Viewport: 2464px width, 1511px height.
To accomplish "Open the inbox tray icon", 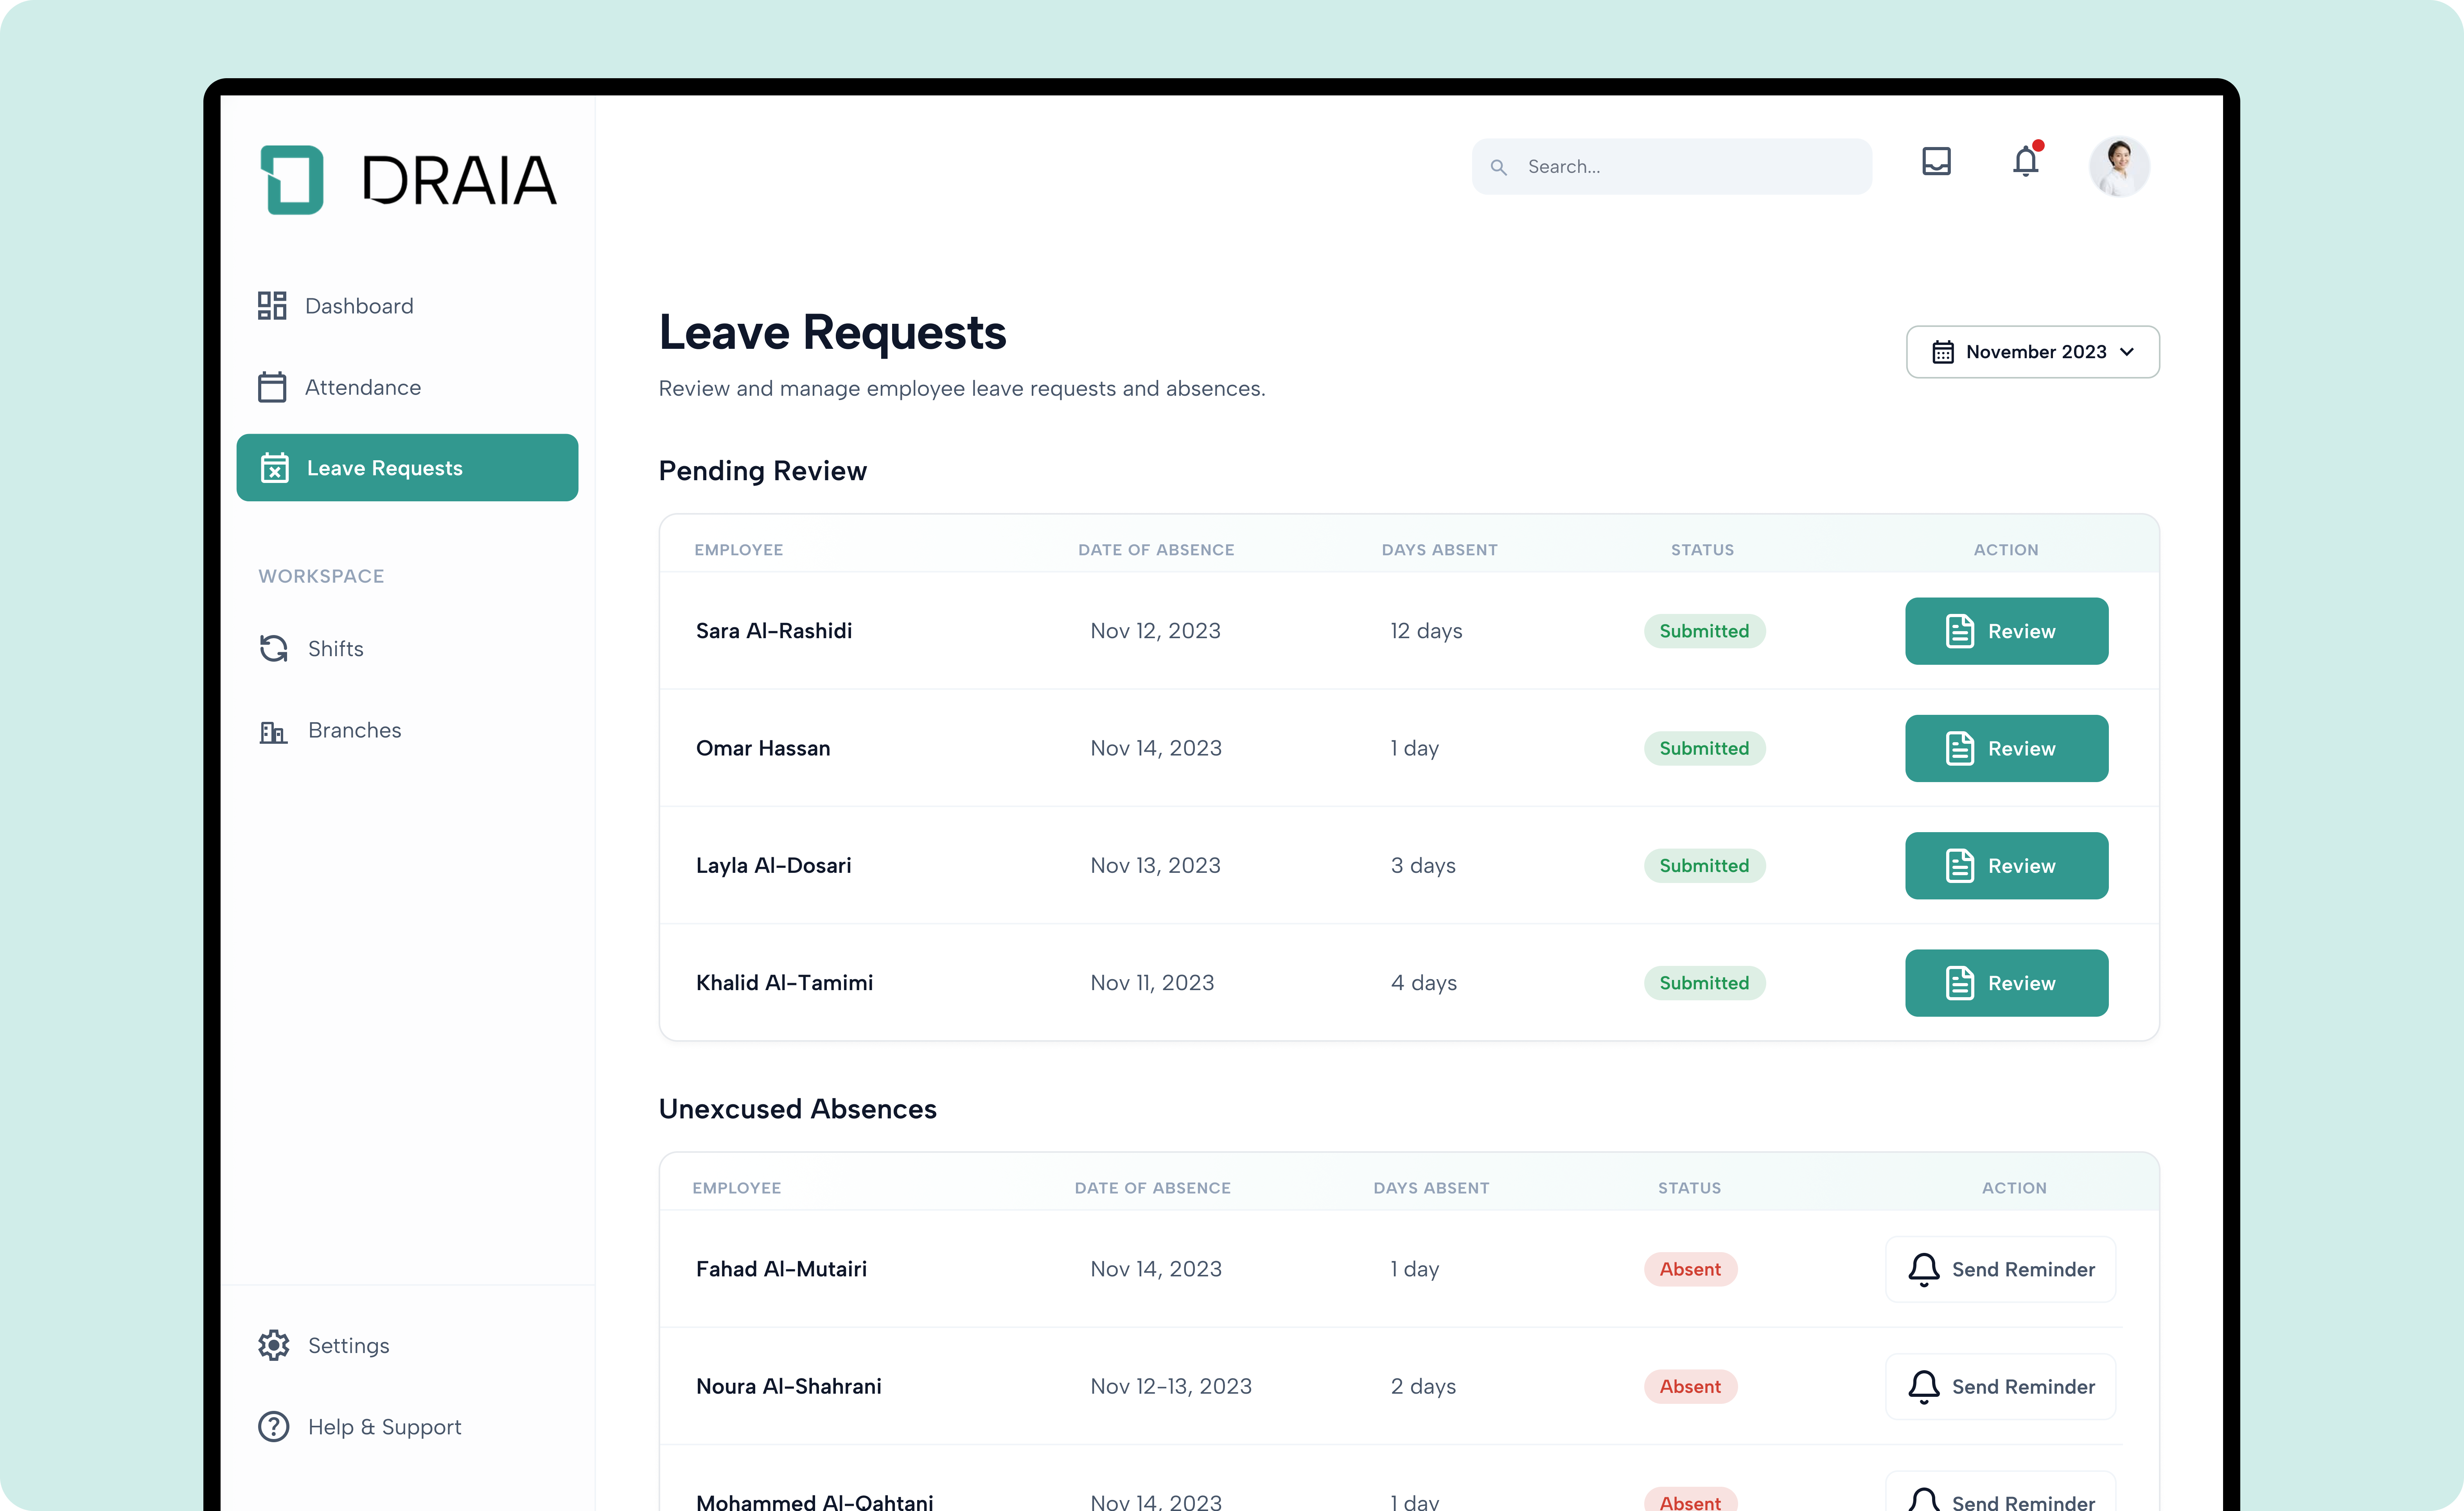I will click(x=1937, y=161).
